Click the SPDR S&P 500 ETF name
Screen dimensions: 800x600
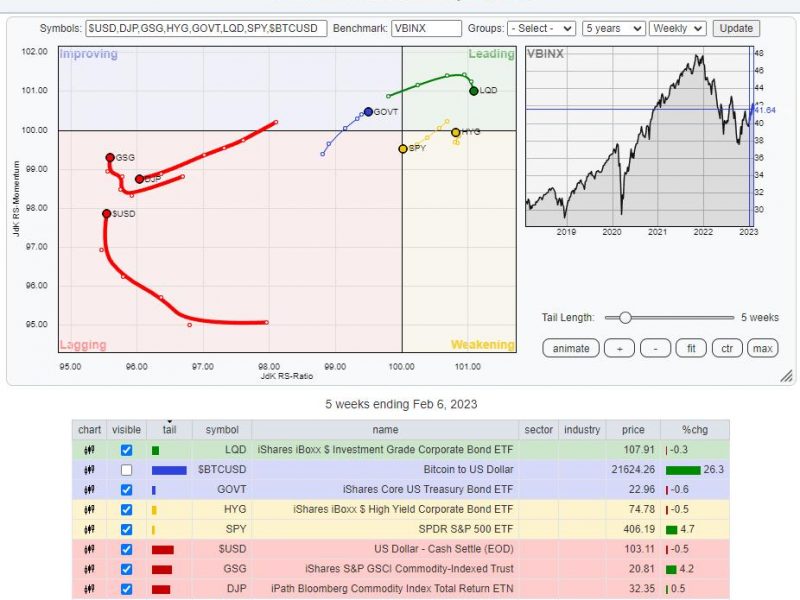tap(466, 529)
